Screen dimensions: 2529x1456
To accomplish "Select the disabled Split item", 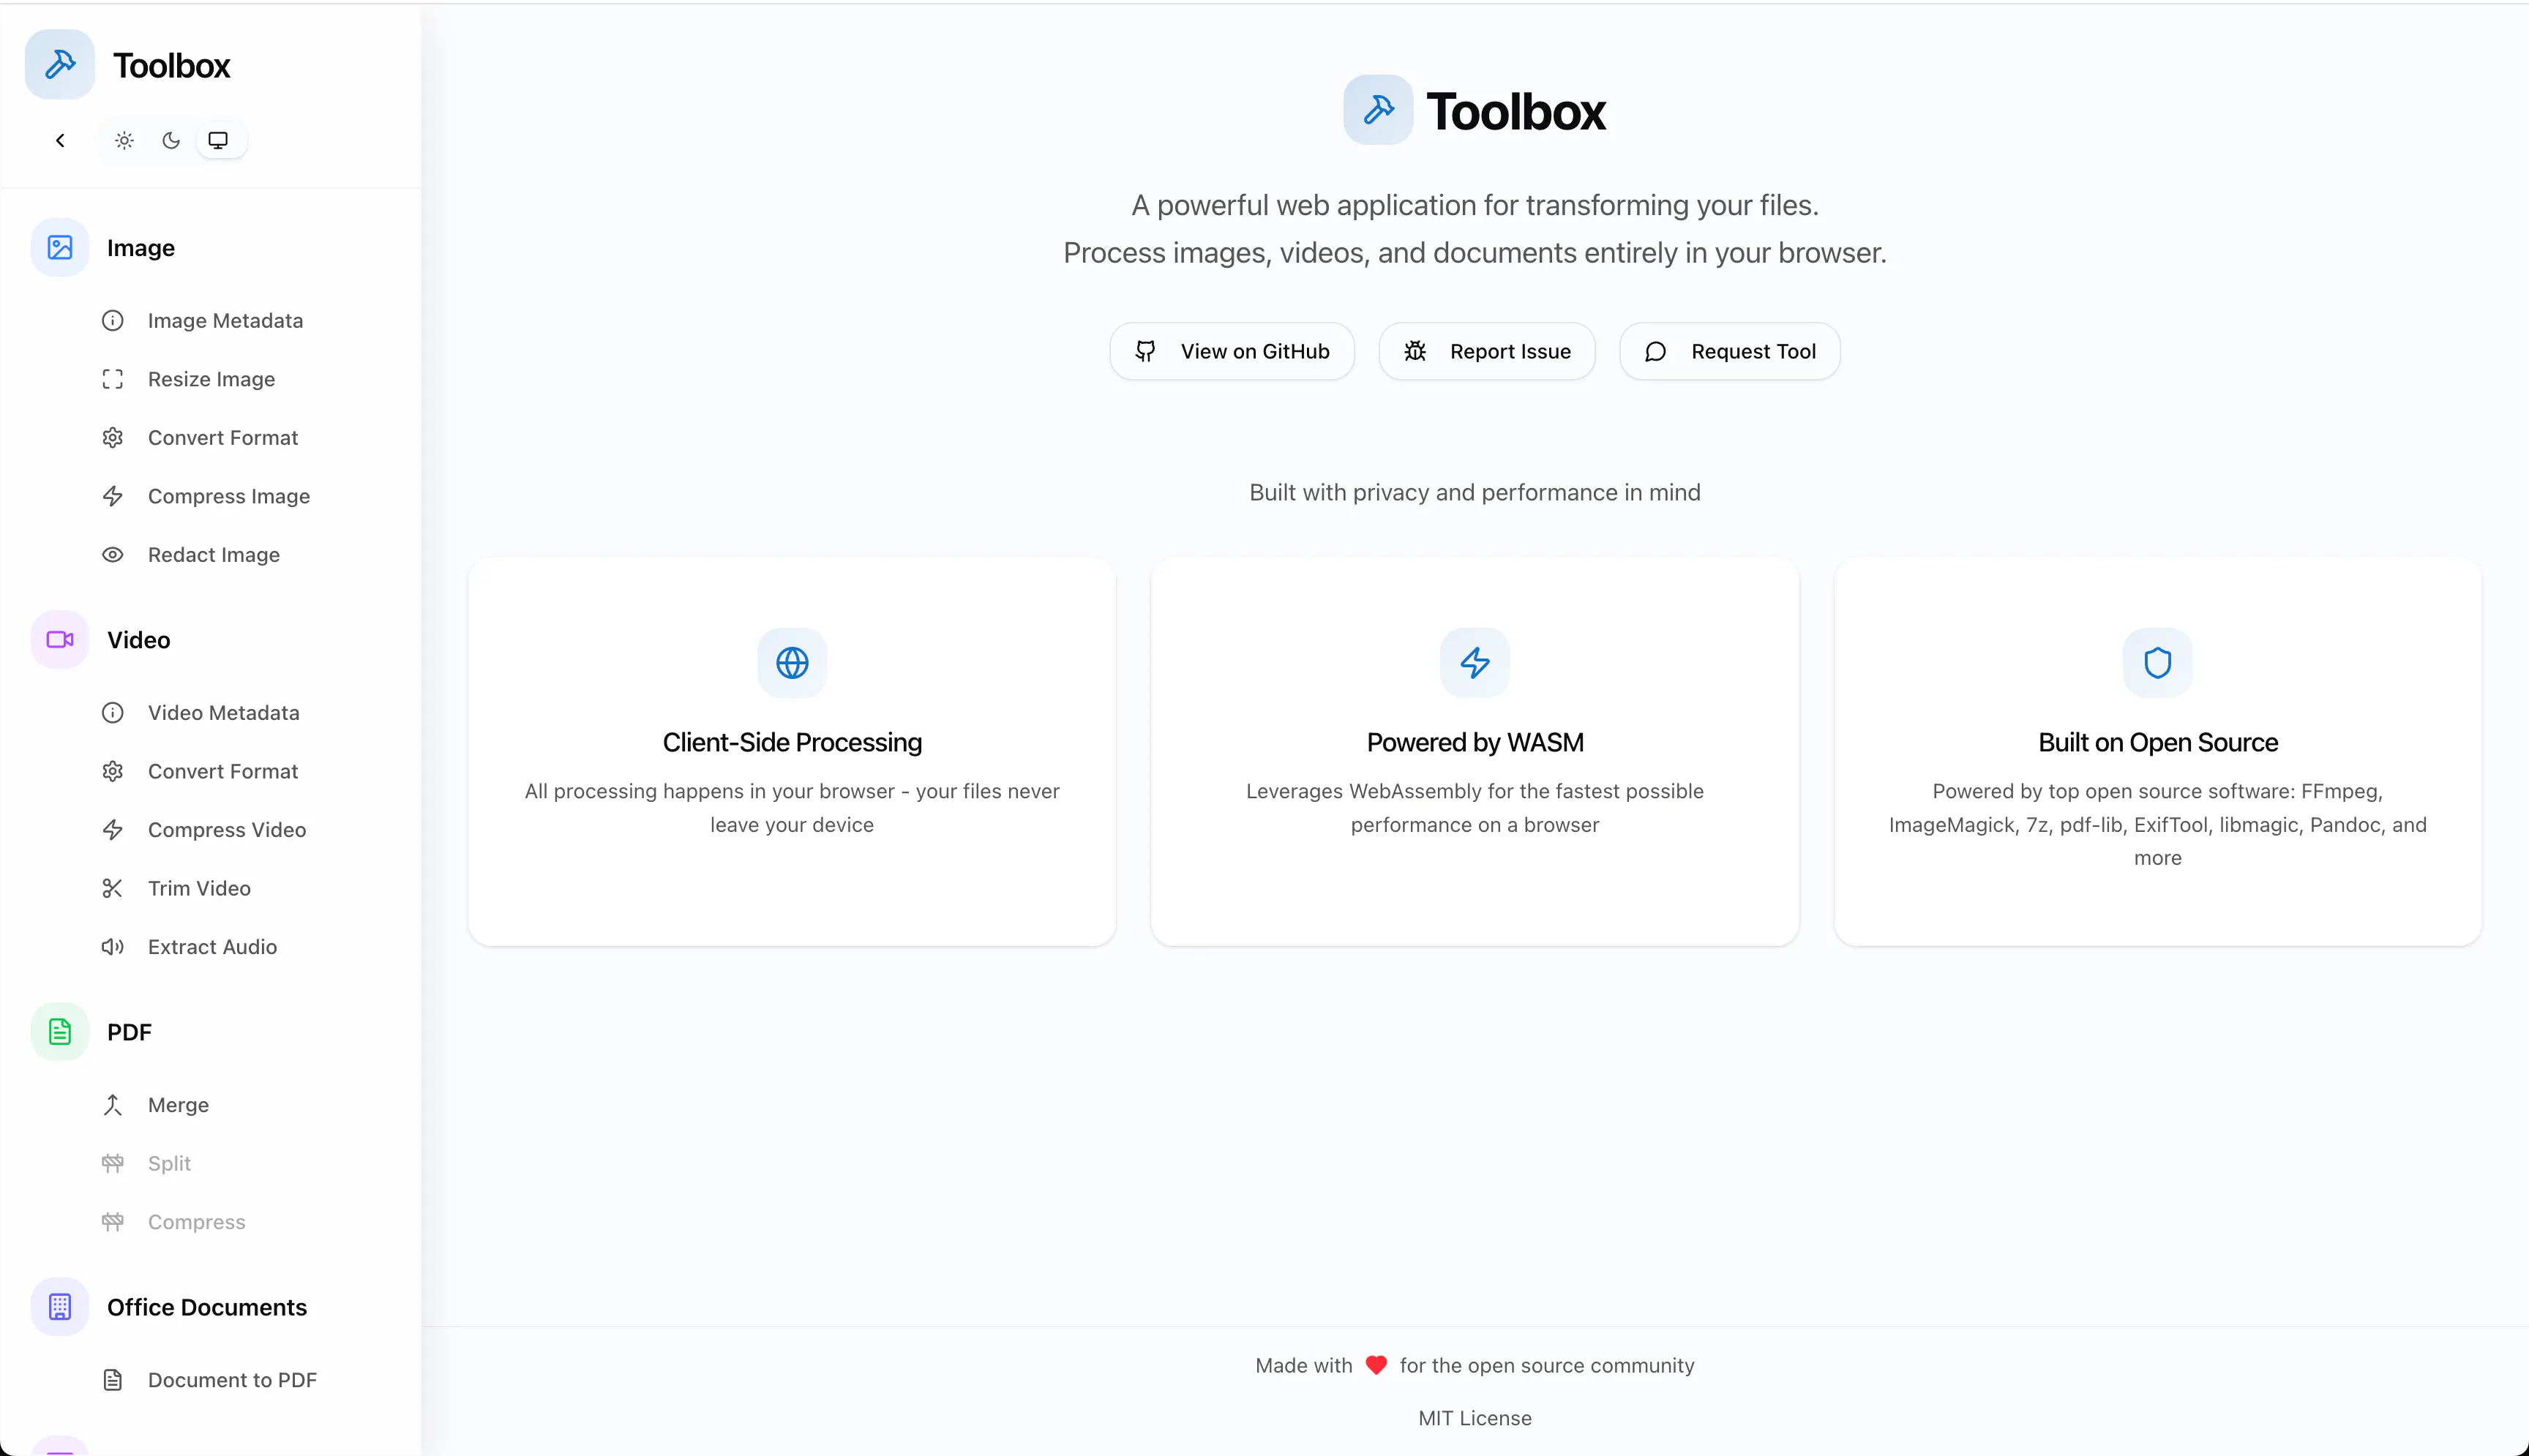I will [x=169, y=1163].
